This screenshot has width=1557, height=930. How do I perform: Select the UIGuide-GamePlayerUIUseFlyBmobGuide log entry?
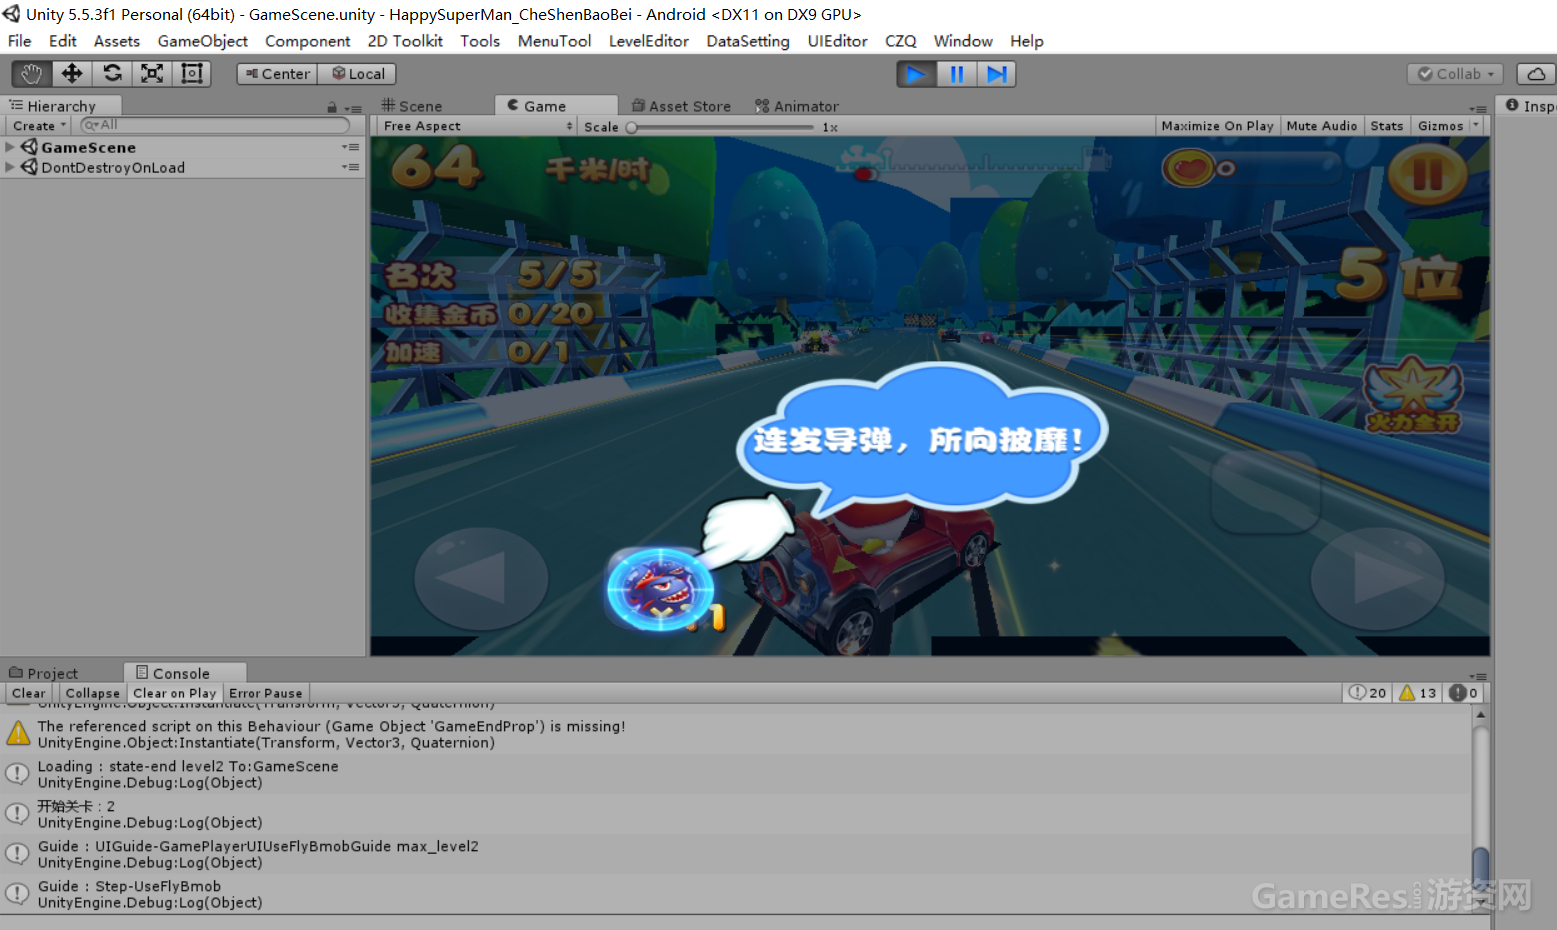tap(736, 854)
